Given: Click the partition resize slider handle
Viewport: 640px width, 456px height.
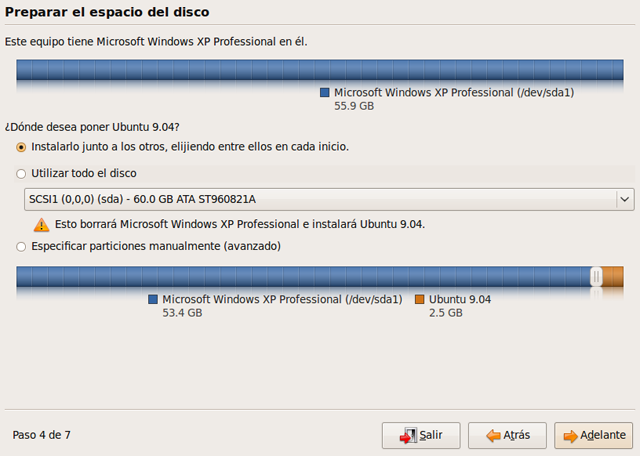Looking at the screenshot, I should pyautogui.click(x=597, y=277).
